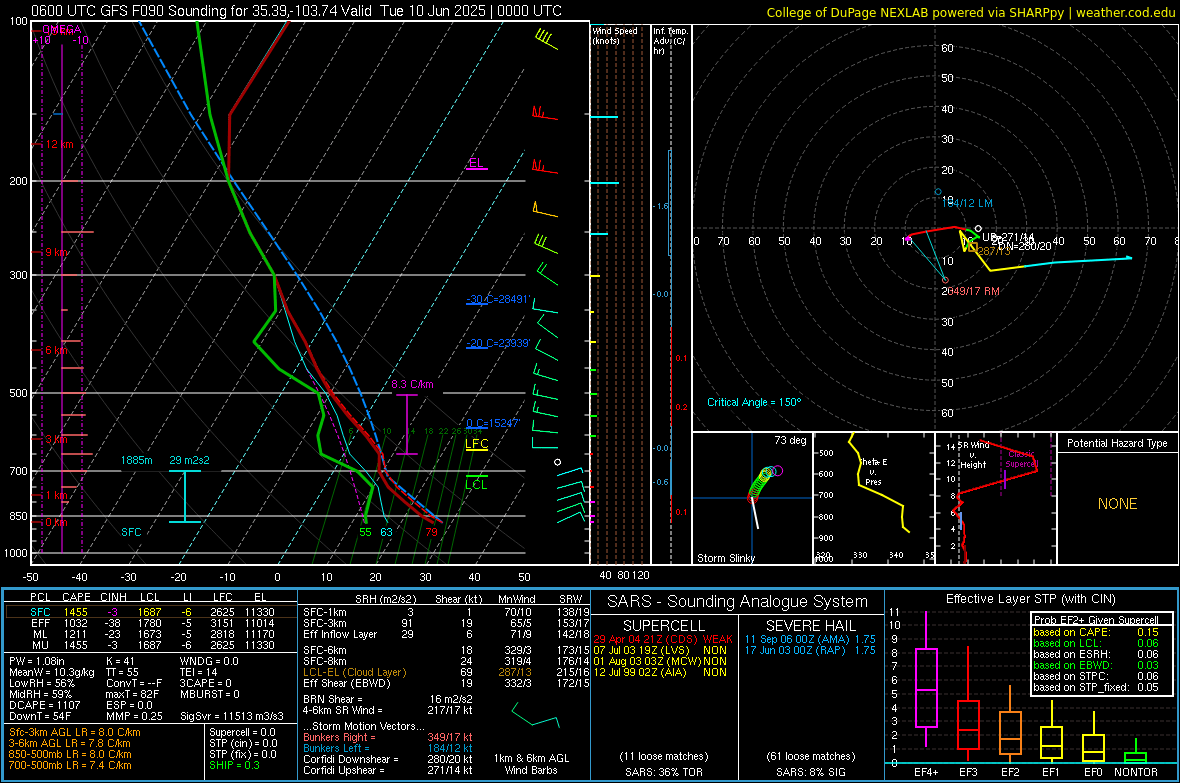
Task: Click the '1km & 6km AGL Wind Barbs' caption
Action: click(x=531, y=764)
